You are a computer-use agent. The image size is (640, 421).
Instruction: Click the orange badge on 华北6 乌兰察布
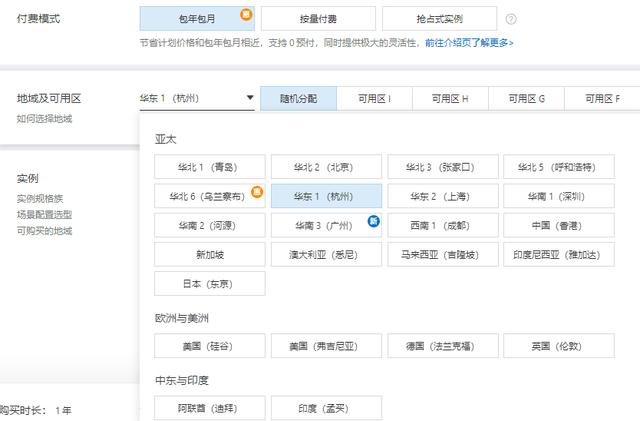(x=257, y=192)
